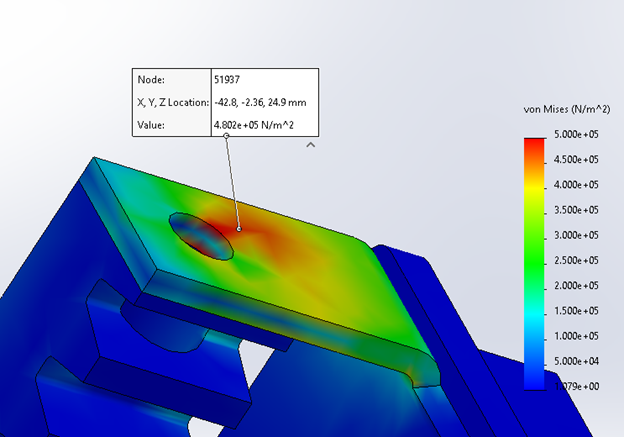
Task: Collapse the panel using the small chevron arrow
Action: tap(311, 145)
